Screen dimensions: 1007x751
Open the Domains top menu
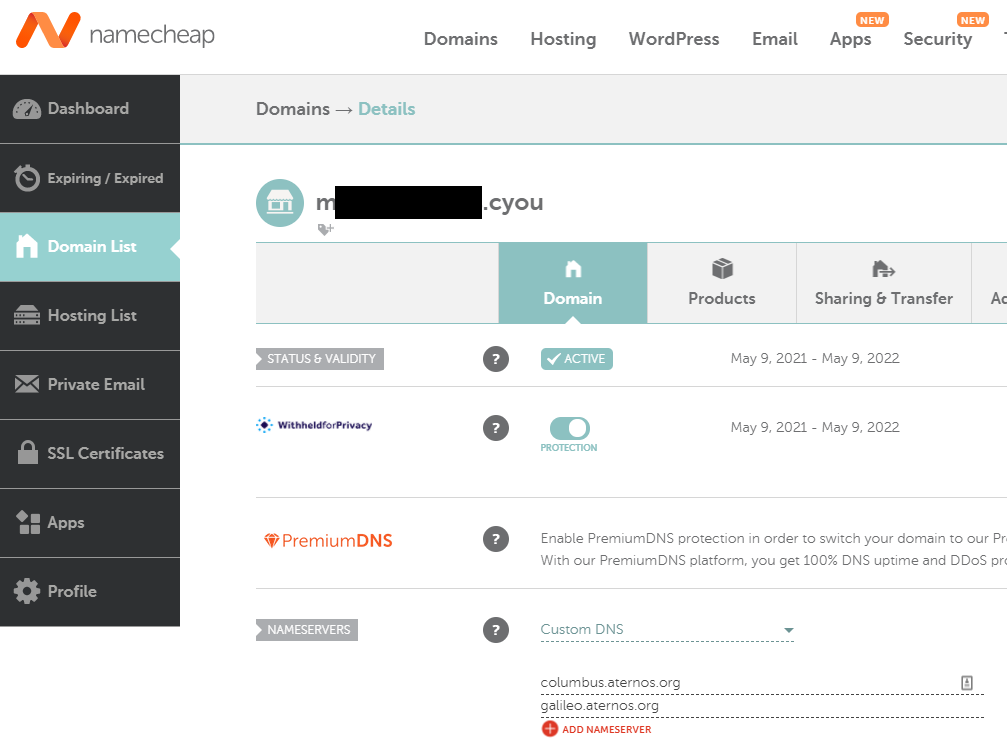coord(460,39)
